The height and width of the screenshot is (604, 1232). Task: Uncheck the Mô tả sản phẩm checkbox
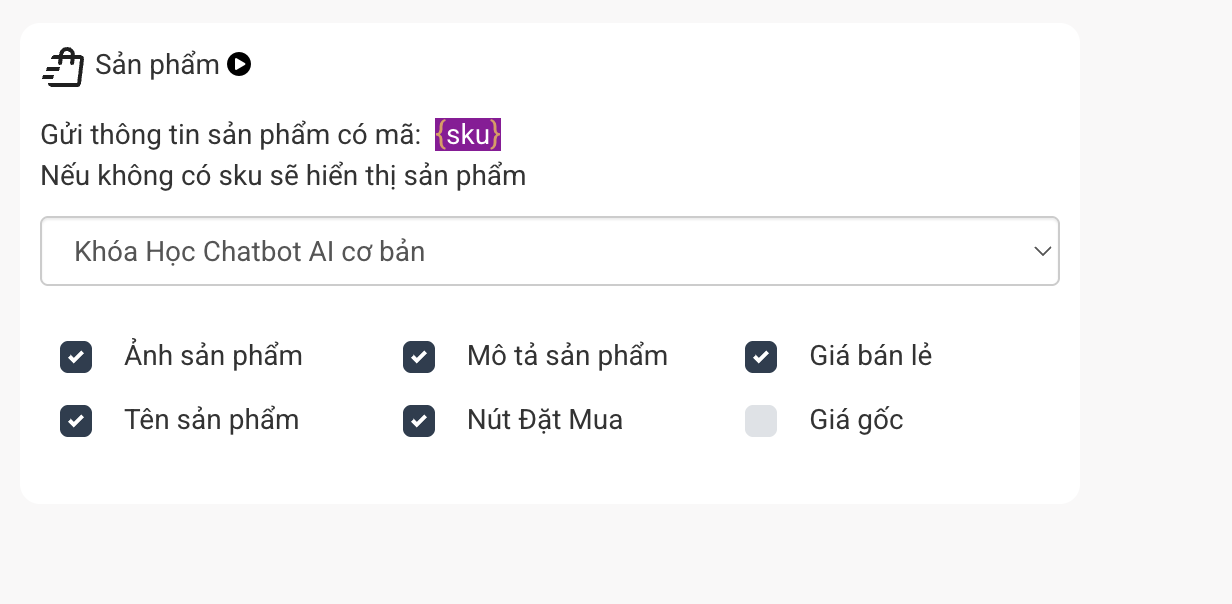pos(419,357)
